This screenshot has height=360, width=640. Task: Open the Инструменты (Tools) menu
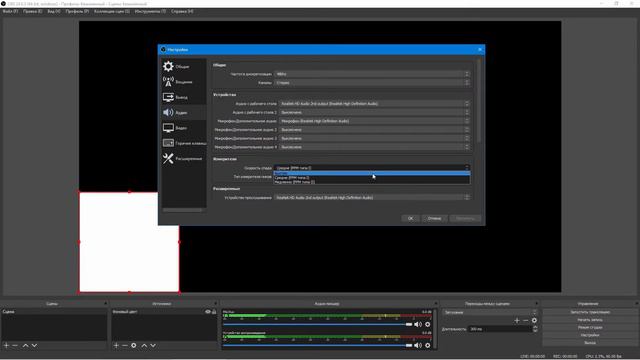pos(150,11)
